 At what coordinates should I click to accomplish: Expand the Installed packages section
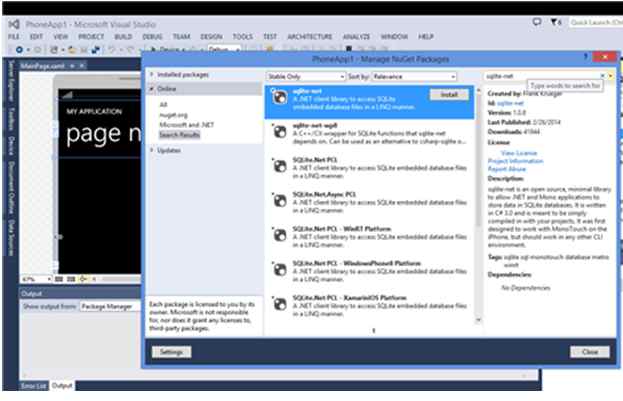pos(152,74)
